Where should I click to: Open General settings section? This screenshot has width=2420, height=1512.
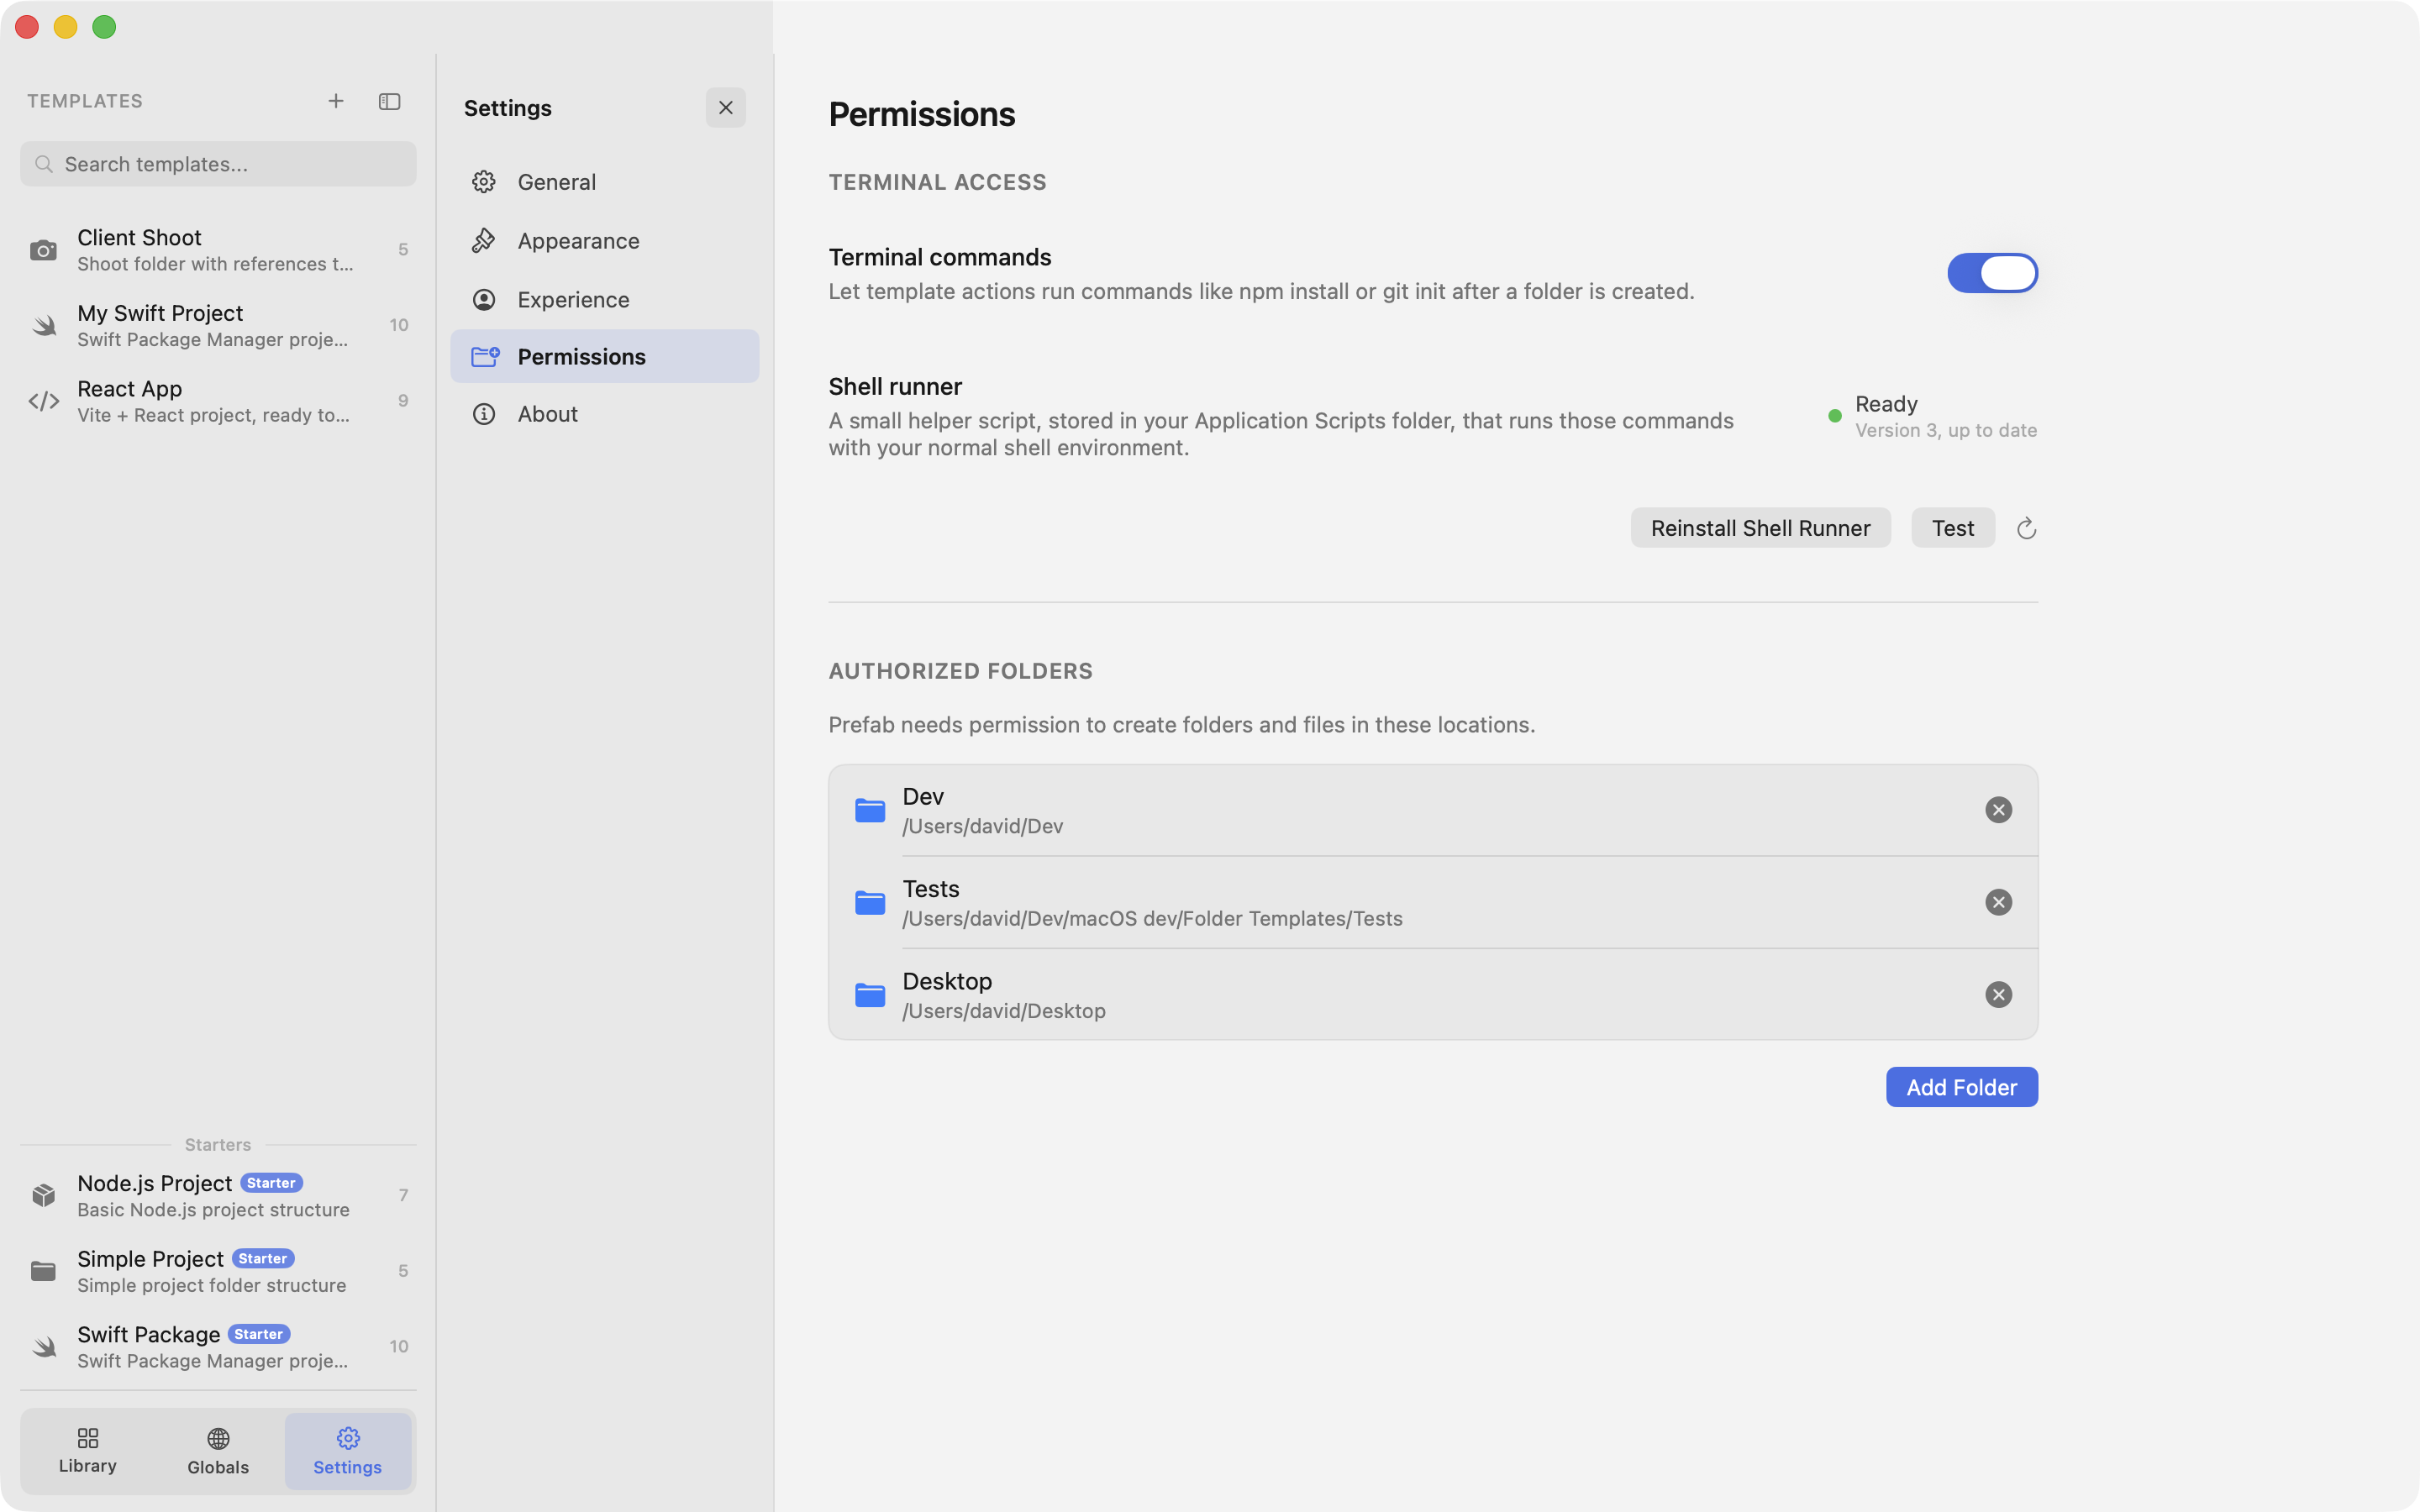pos(604,182)
